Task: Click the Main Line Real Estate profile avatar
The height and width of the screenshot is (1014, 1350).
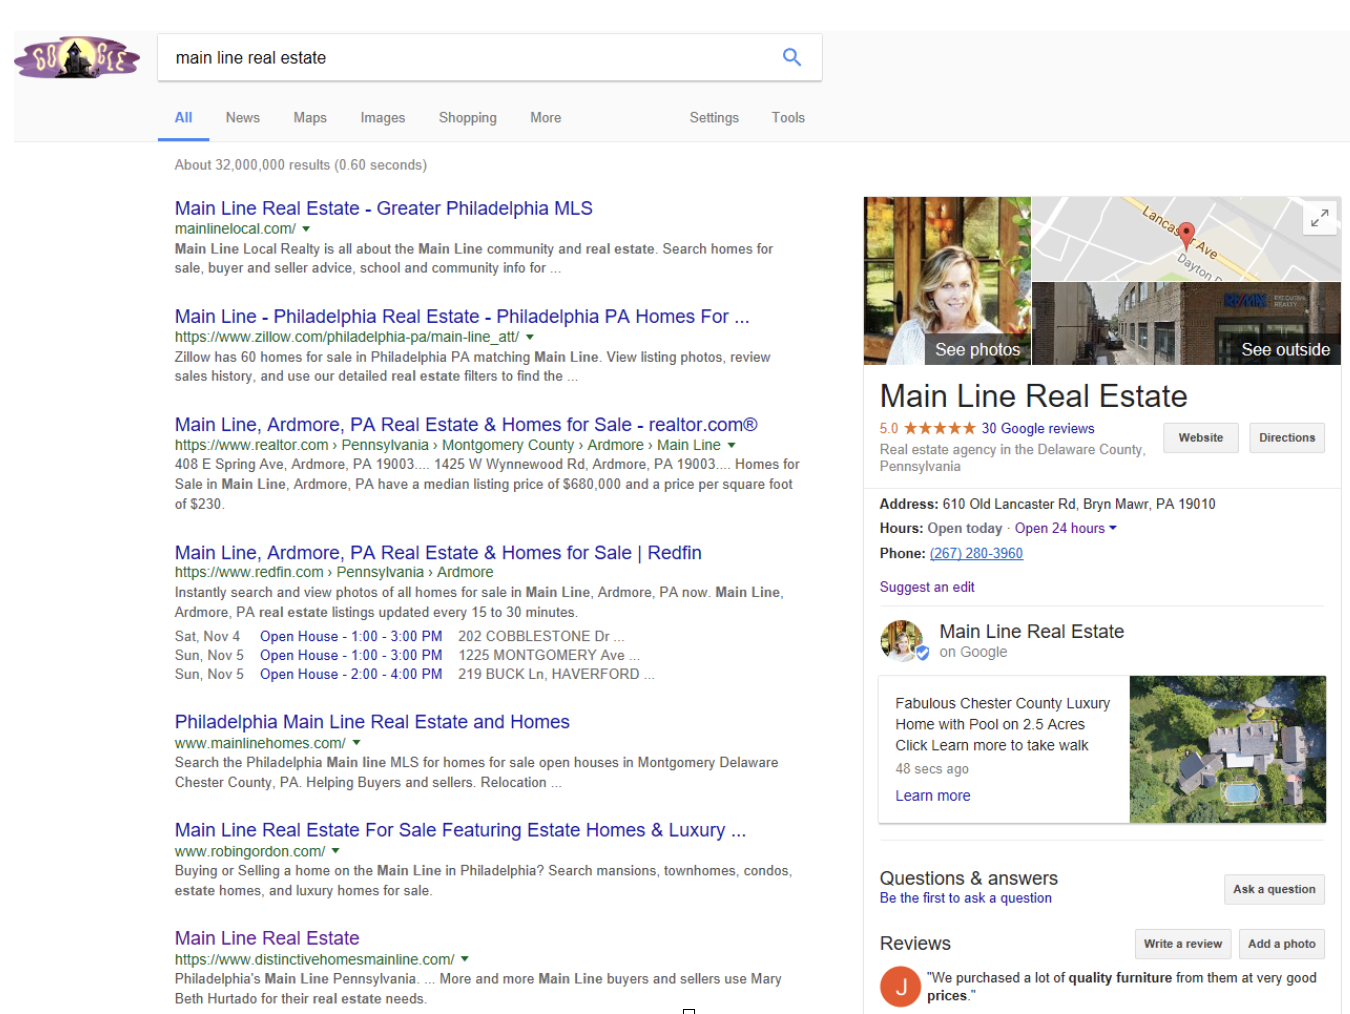Action: (903, 641)
